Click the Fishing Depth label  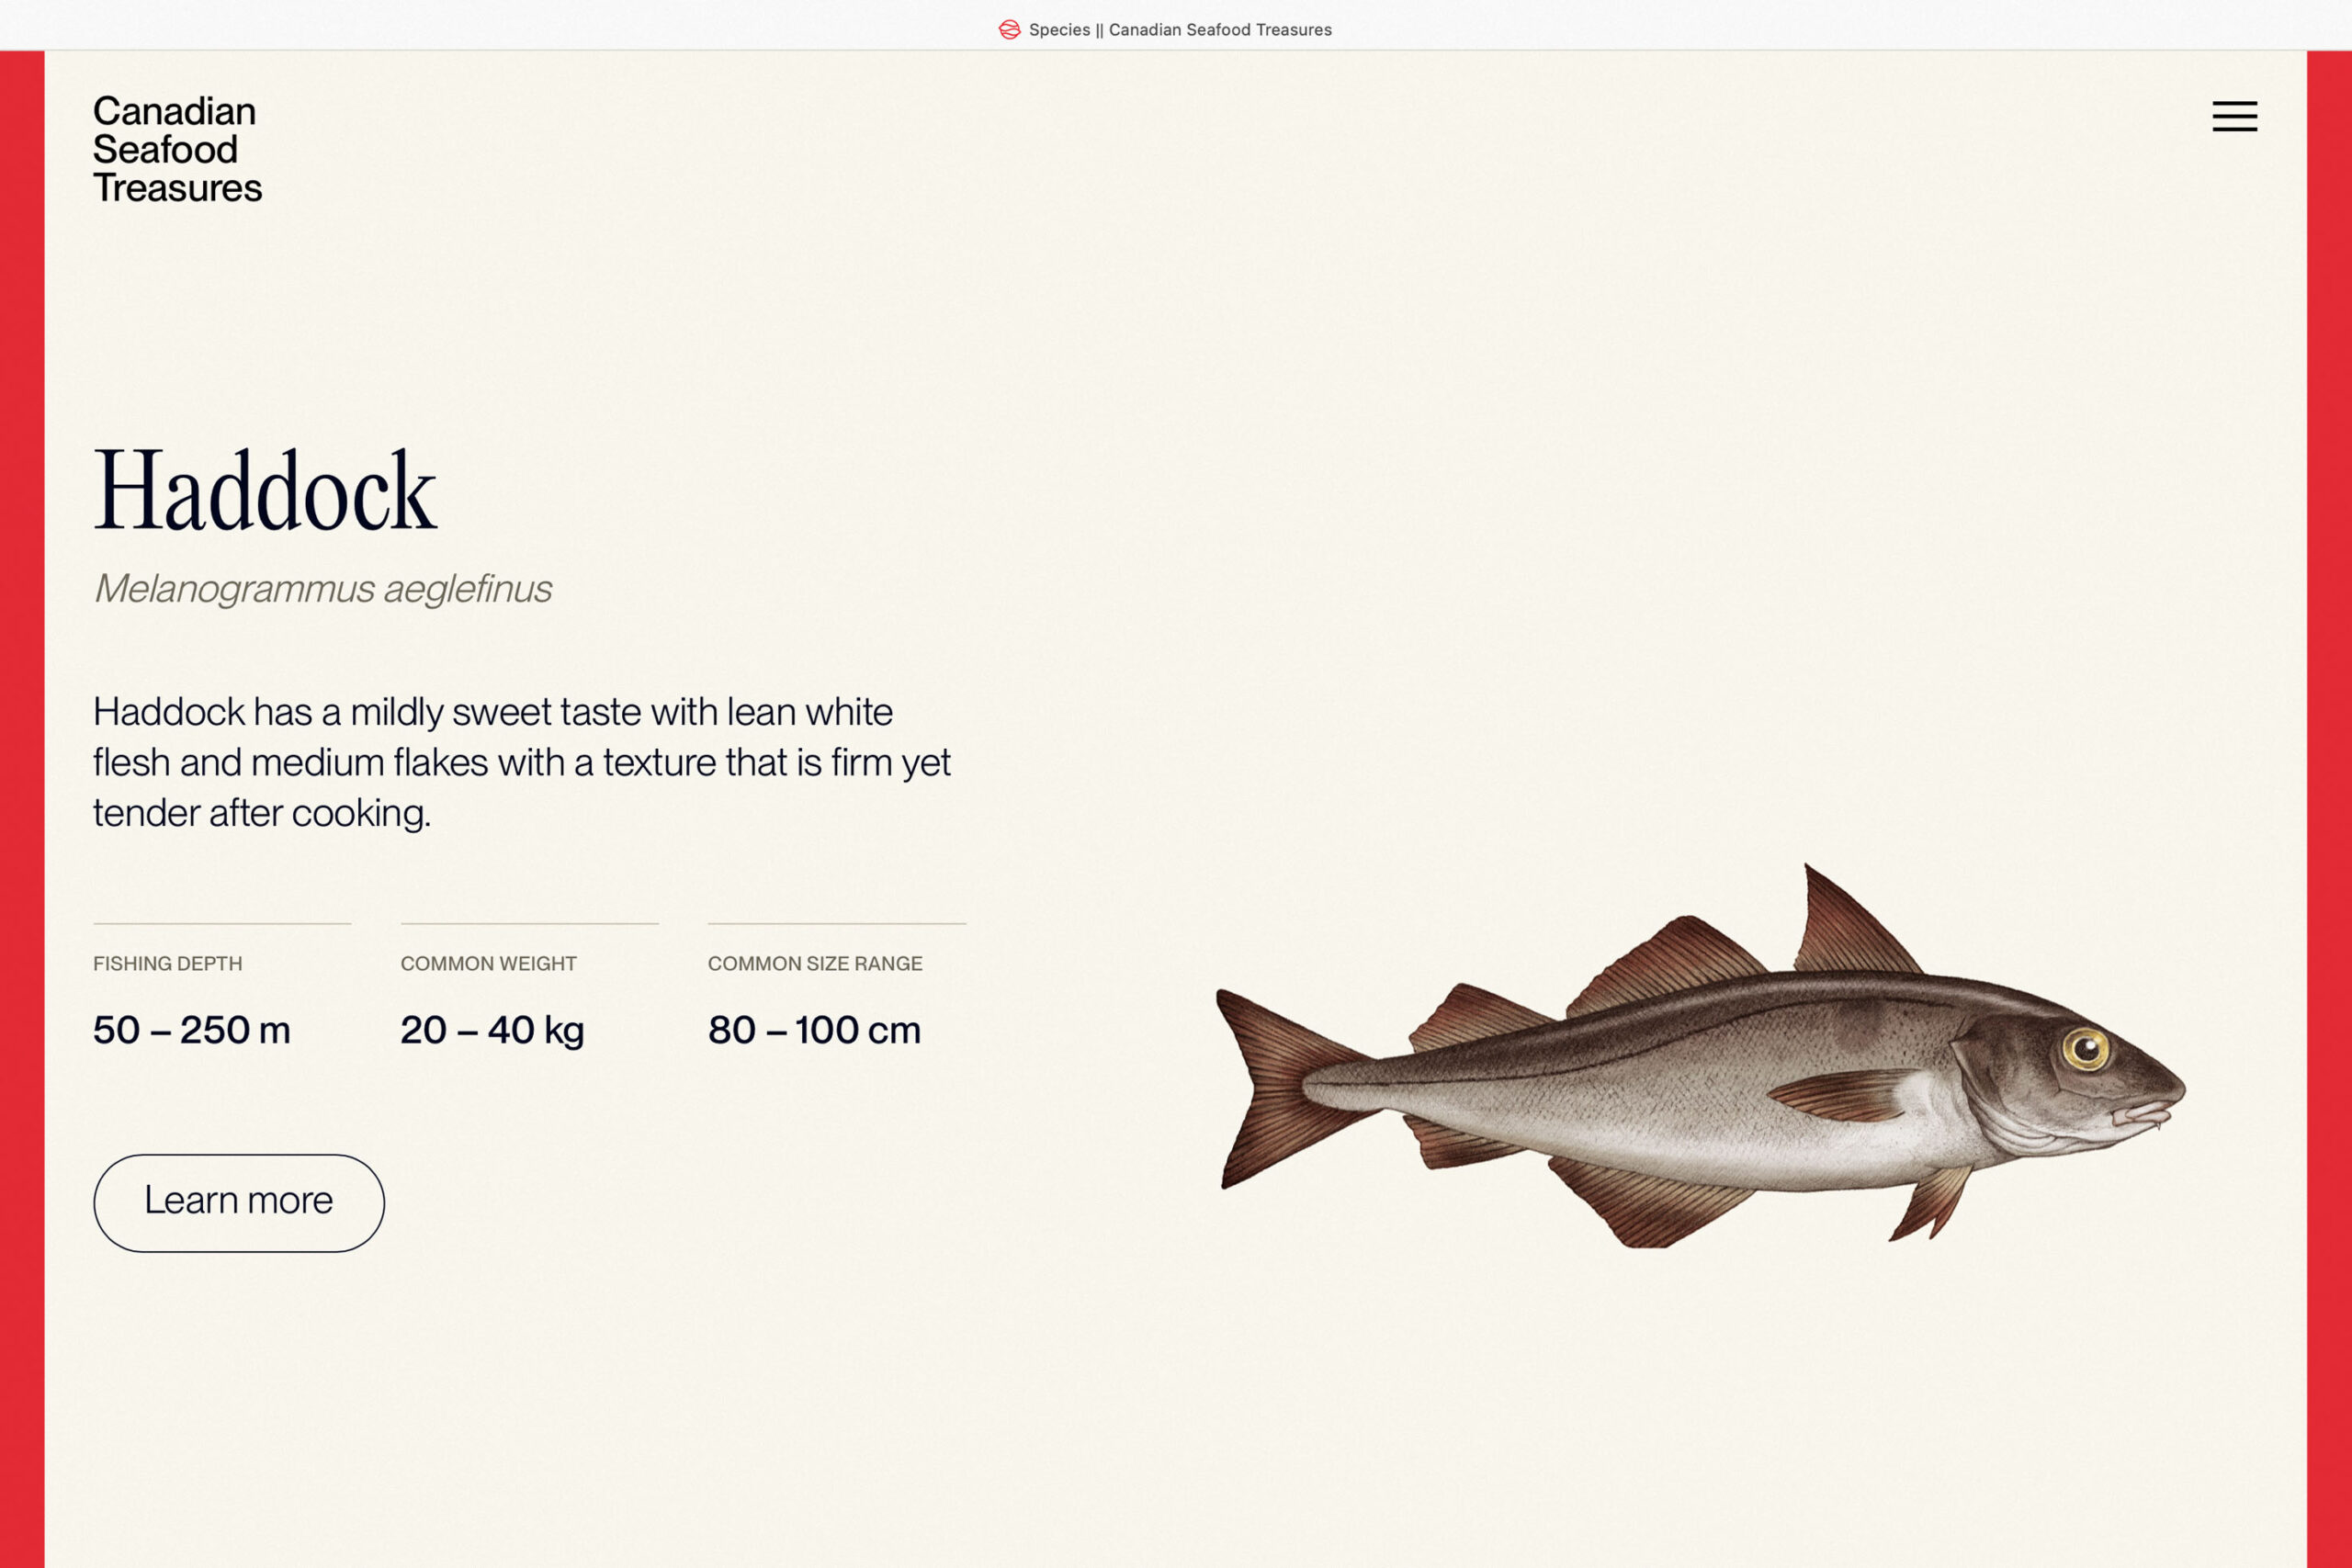point(167,963)
